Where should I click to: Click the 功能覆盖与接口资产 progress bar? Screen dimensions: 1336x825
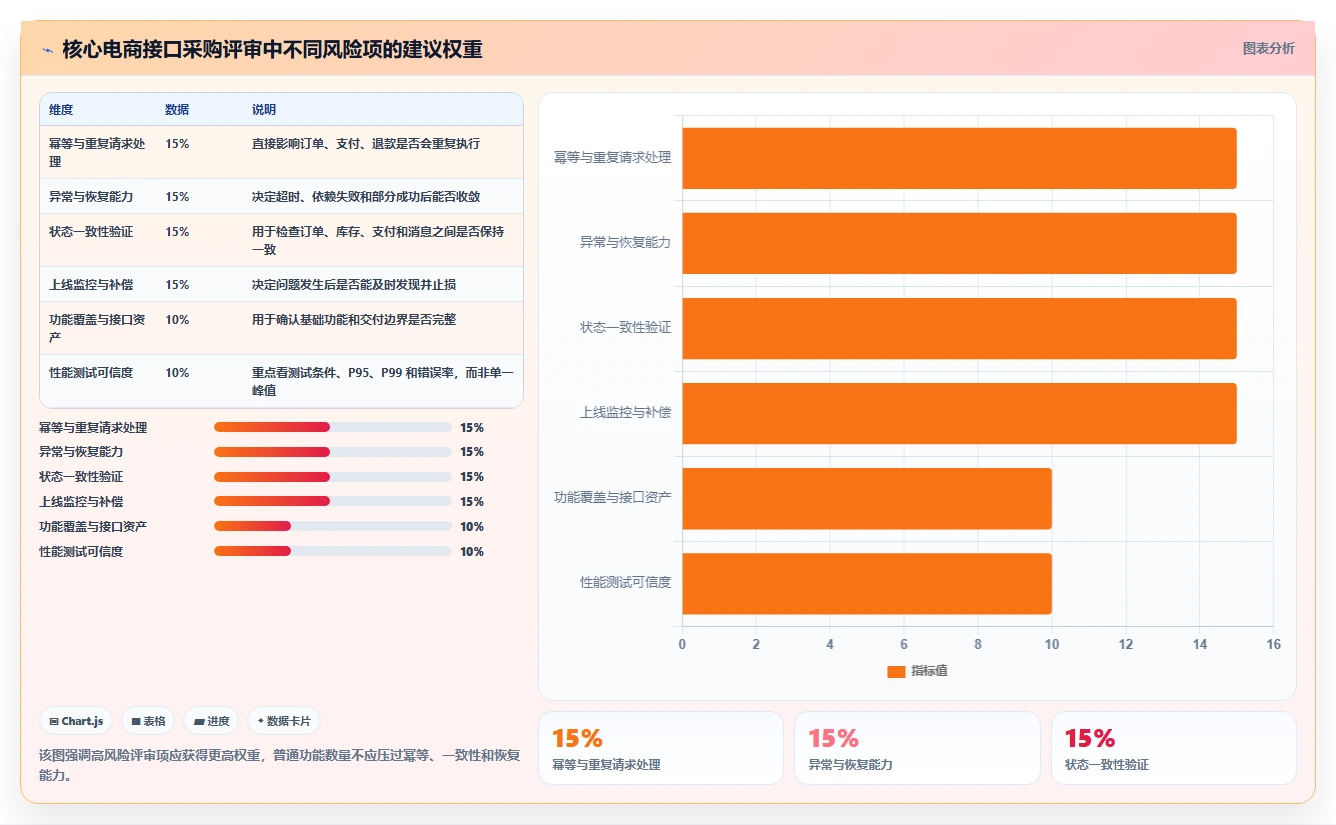pyautogui.click(x=333, y=526)
